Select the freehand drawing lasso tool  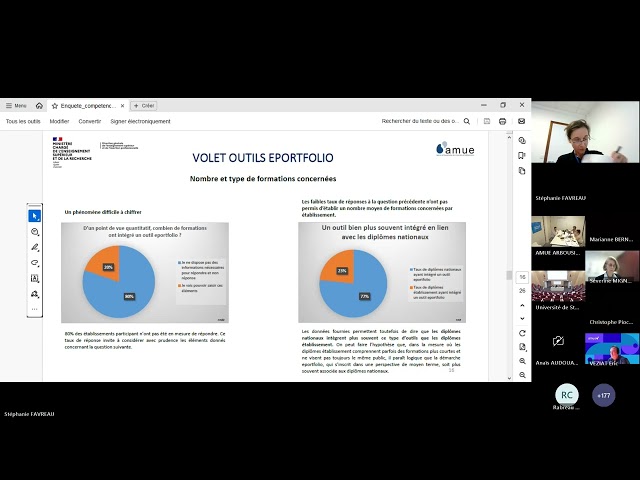35,263
